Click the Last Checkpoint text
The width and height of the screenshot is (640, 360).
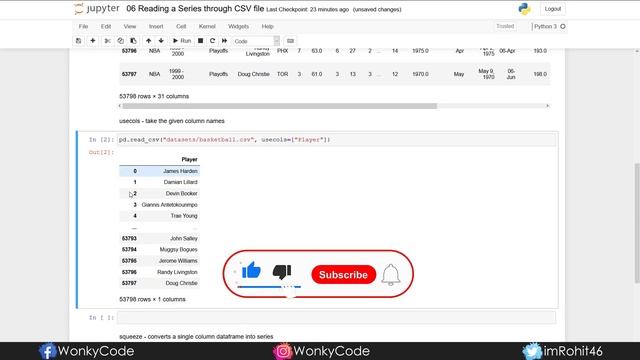[307, 9]
